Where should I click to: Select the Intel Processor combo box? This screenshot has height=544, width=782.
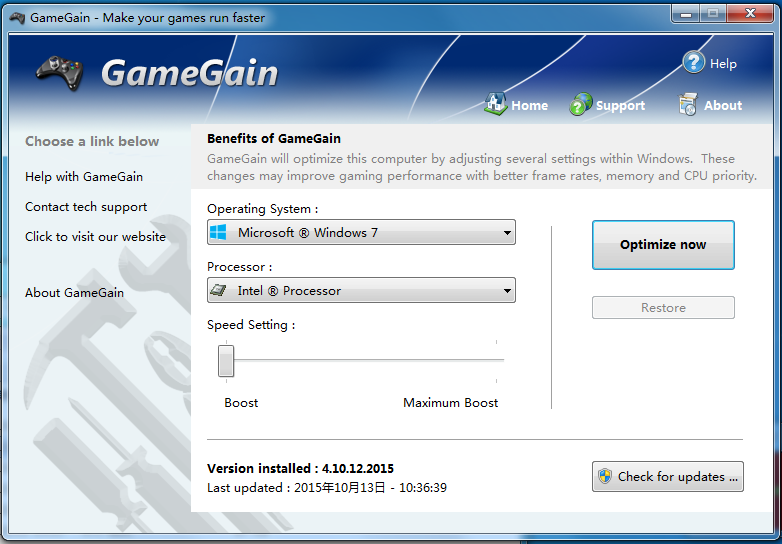361,290
